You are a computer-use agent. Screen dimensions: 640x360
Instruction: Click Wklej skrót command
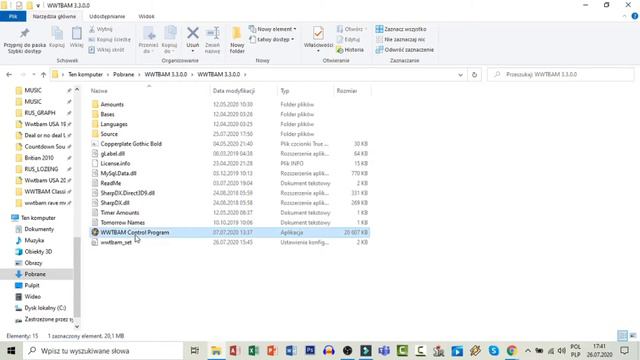pos(106,50)
